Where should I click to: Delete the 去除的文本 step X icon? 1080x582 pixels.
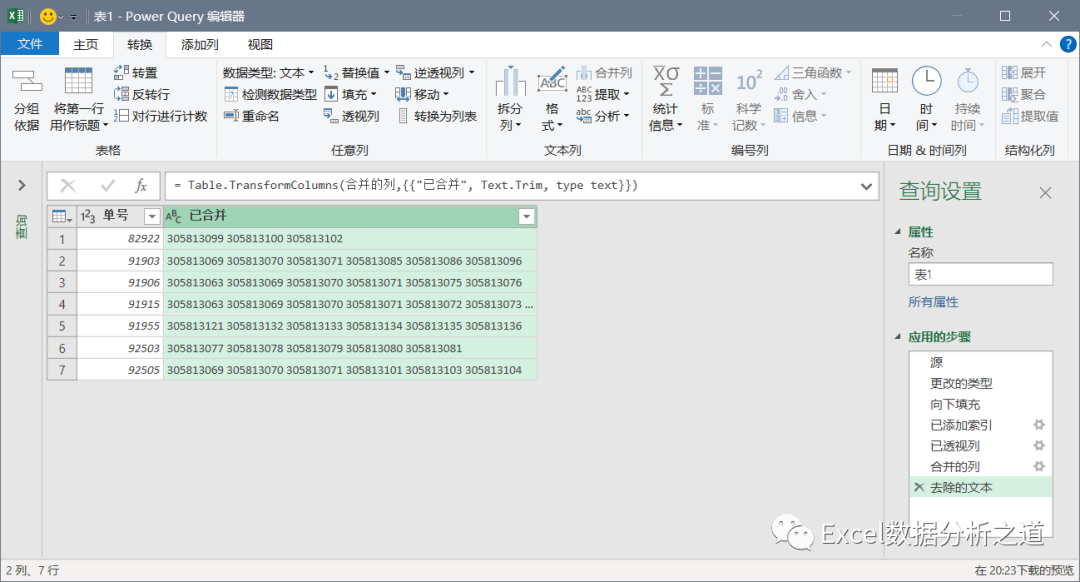(x=919, y=487)
